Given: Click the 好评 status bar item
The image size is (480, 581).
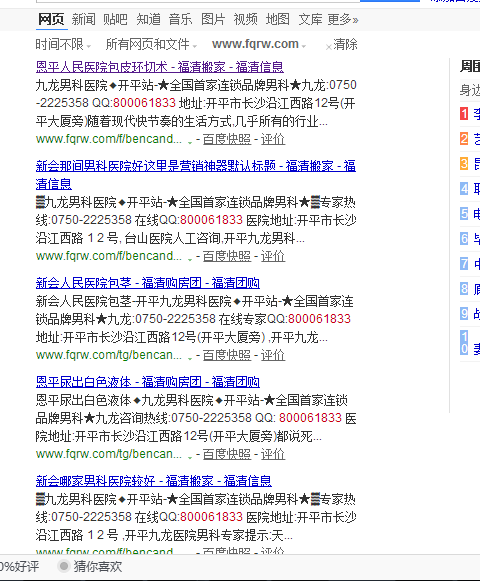Looking at the screenshot, I should click(x=19, y=566).
